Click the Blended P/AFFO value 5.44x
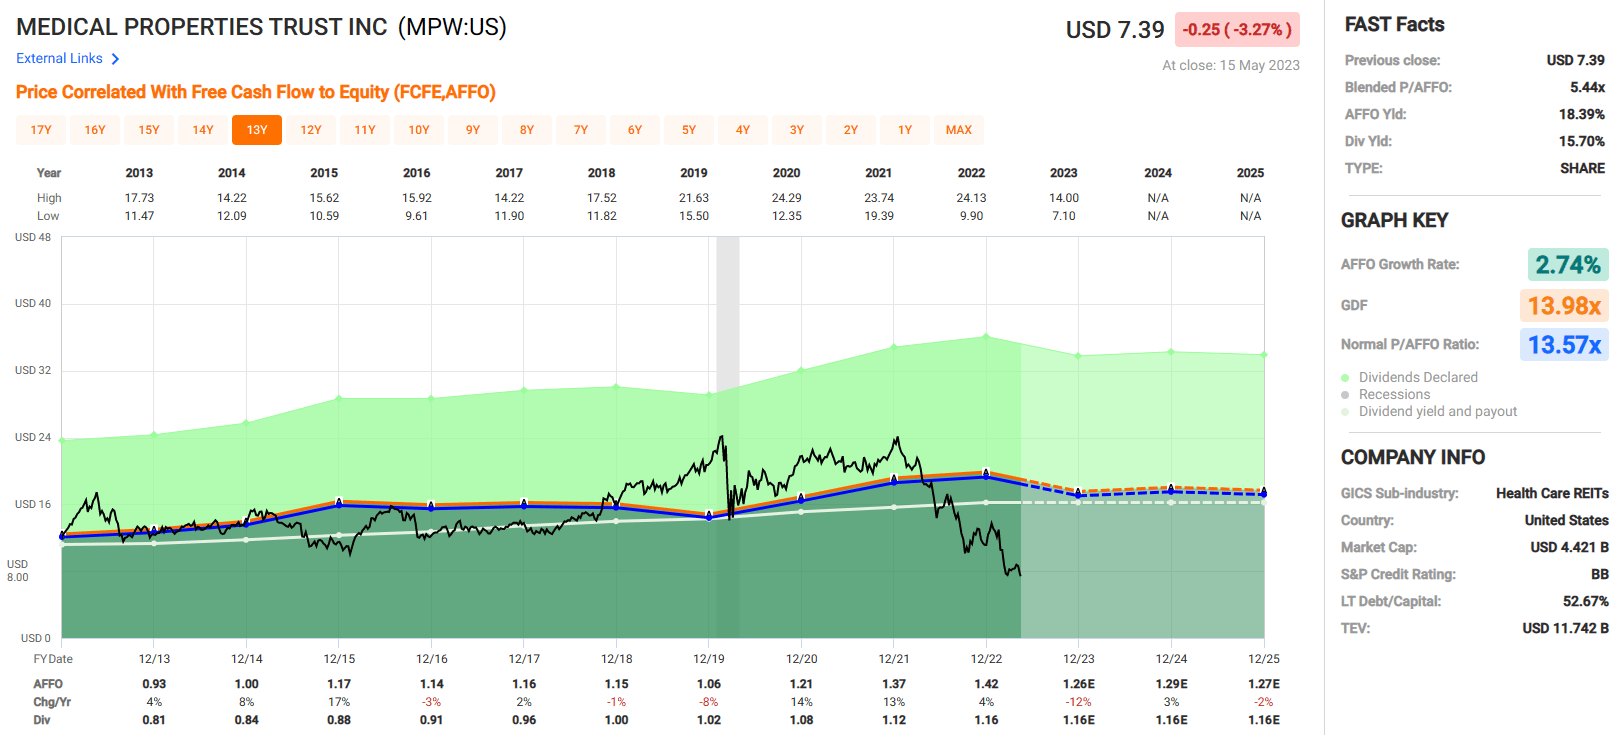 pos(1587,87)
